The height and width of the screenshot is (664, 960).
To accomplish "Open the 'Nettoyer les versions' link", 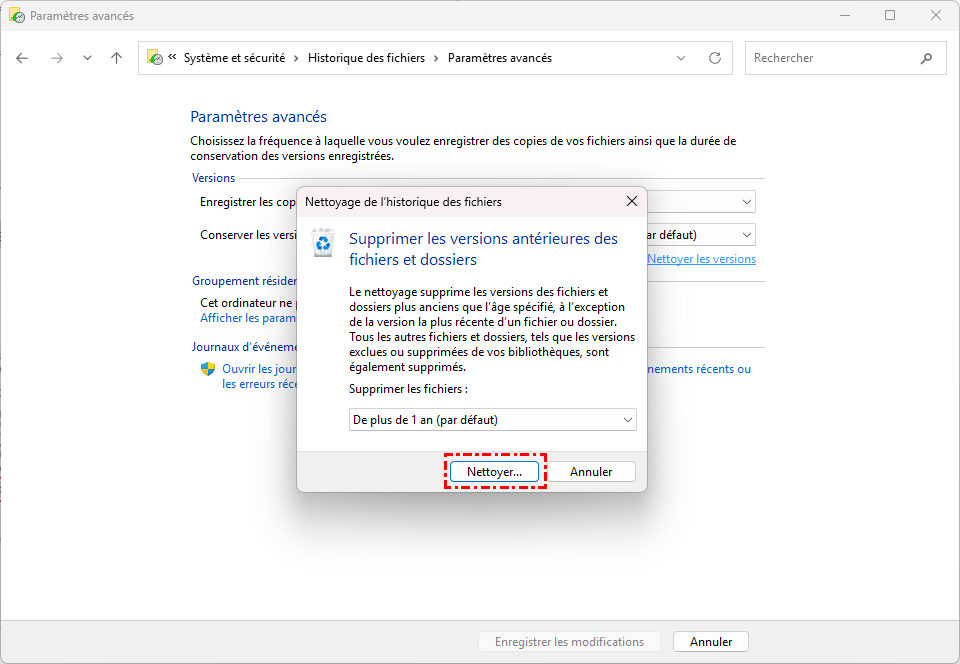I will pyautogui.click(x=701, y=259).
